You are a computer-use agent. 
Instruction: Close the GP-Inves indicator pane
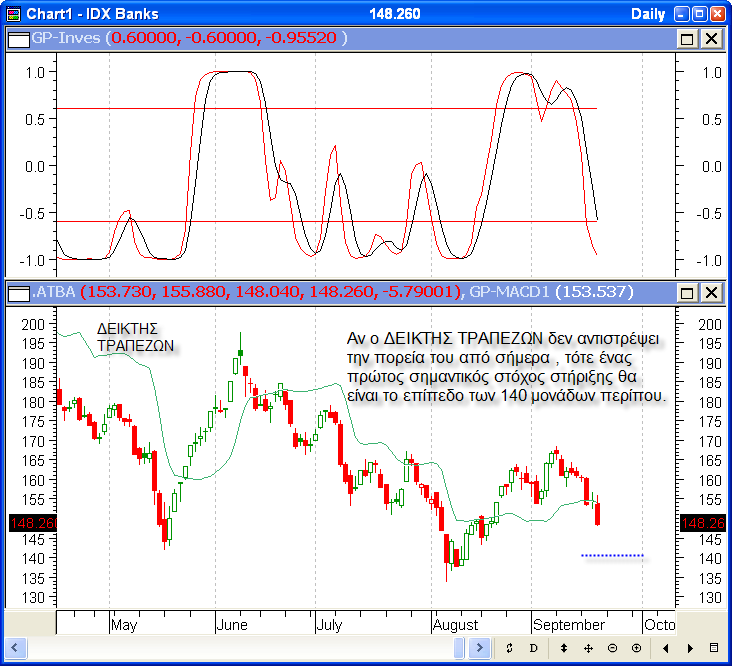(x=710, y=38)
